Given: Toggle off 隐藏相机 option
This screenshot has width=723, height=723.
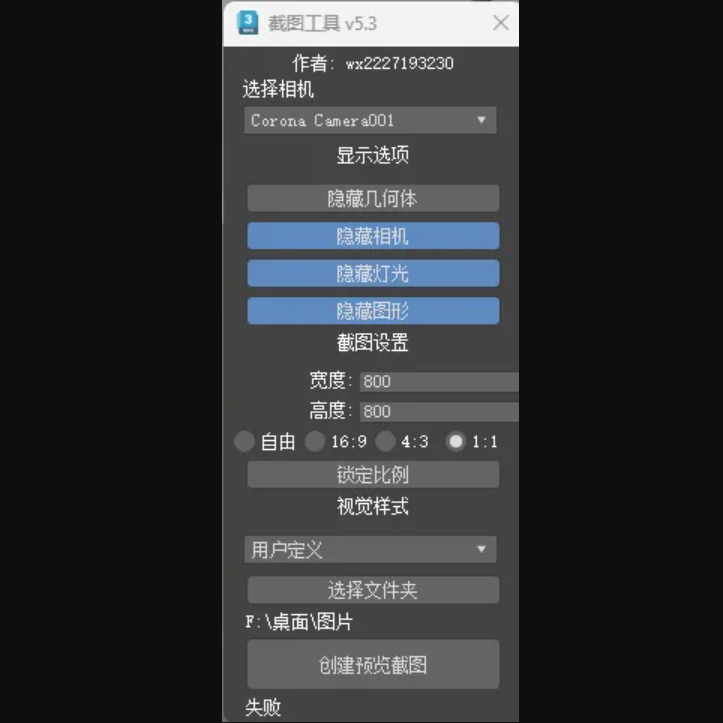Looking at the screenshot, I should 373,236.
